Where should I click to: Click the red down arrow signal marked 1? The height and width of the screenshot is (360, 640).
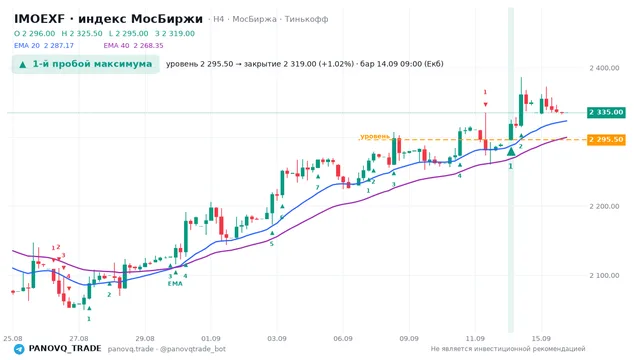pyautogui.click(x=485, y=105)
